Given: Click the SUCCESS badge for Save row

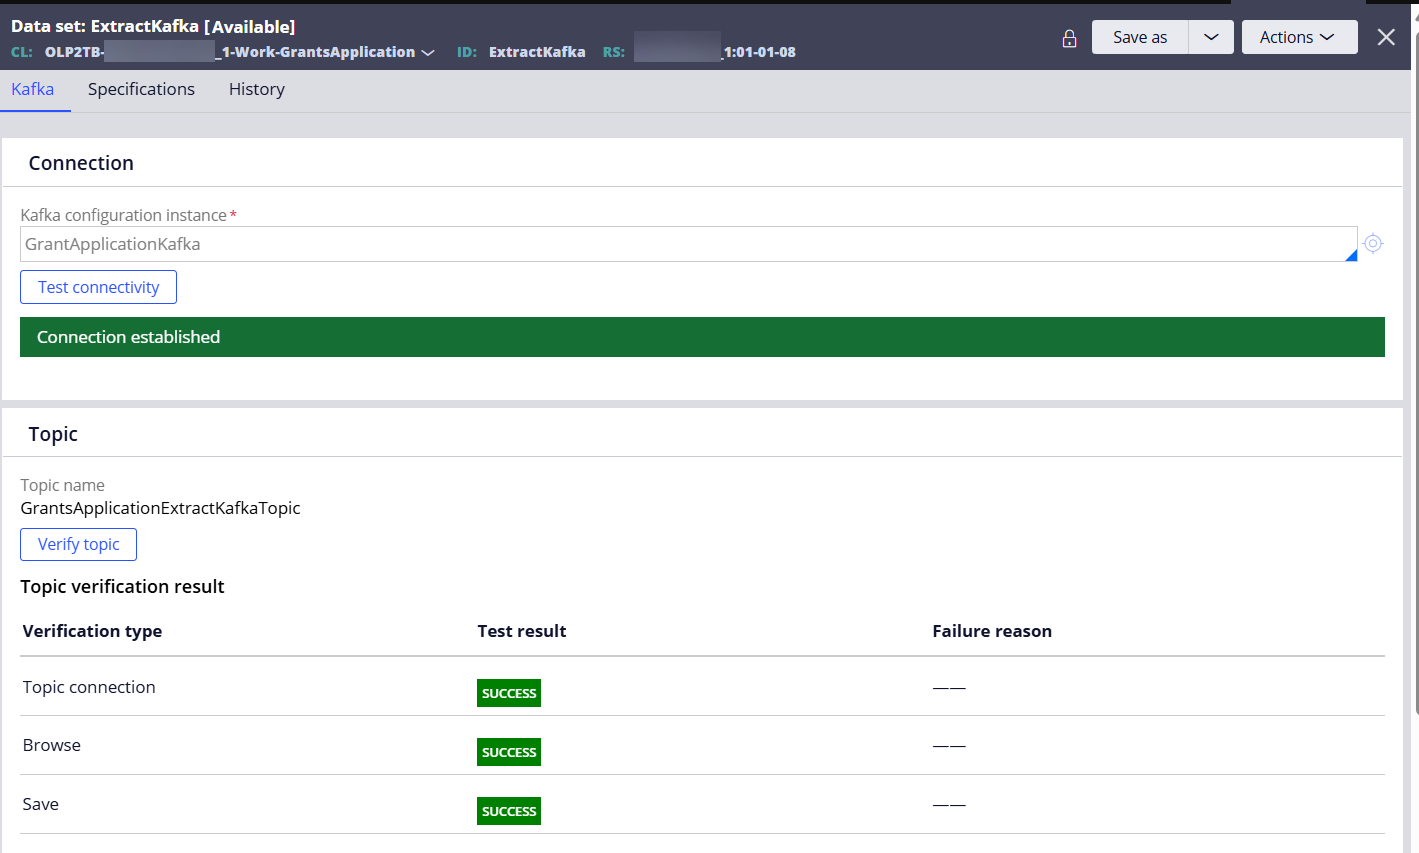Looking at the screenshot, I should pos(509,811).
